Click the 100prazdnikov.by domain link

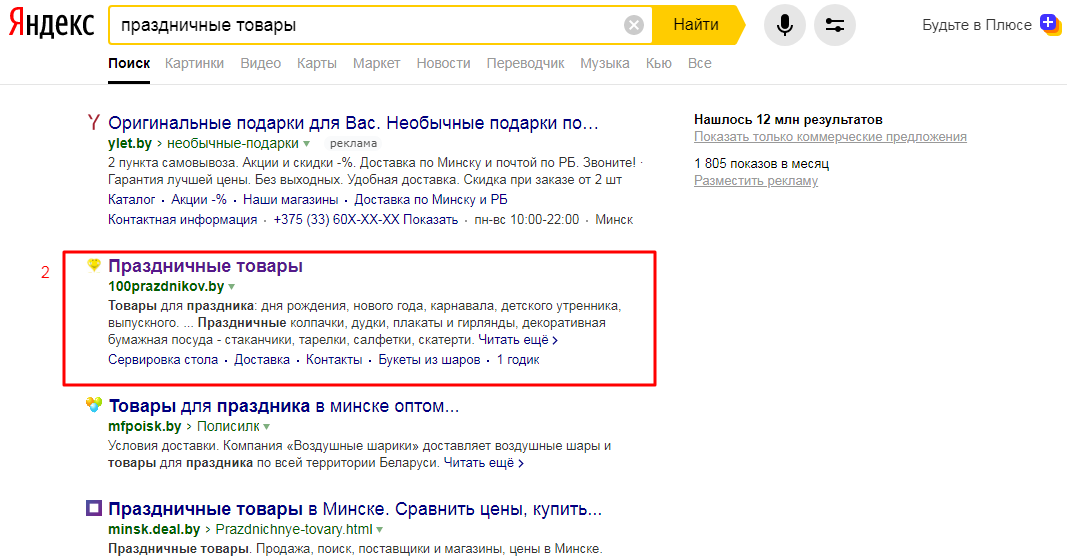click(166, 286)
